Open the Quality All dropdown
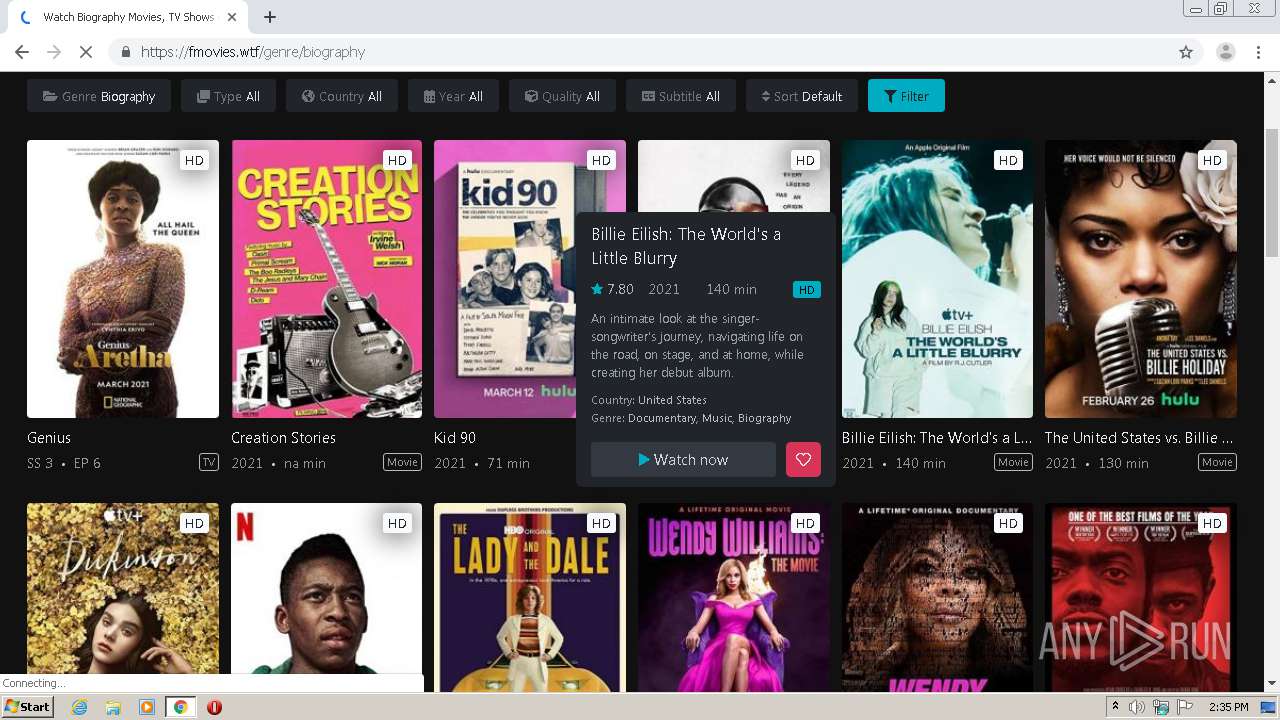Viewport: 1280px width, 720px height. [562, 96]
